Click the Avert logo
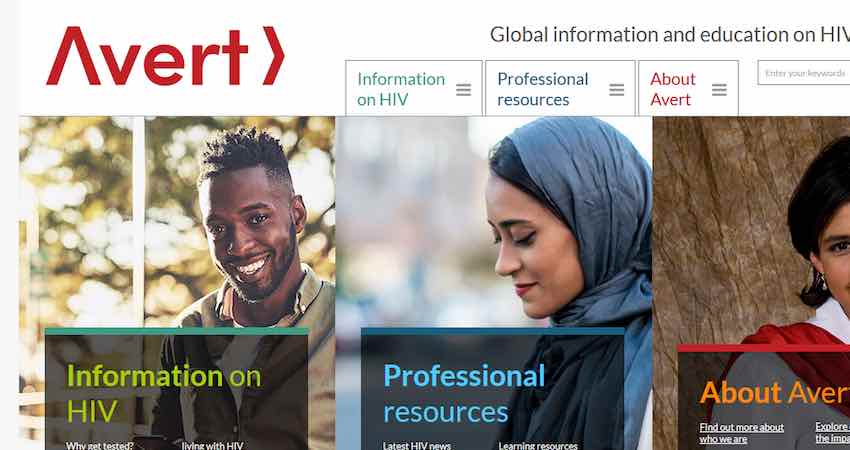Viewport: 850px width, 450px height. [165, 56]
